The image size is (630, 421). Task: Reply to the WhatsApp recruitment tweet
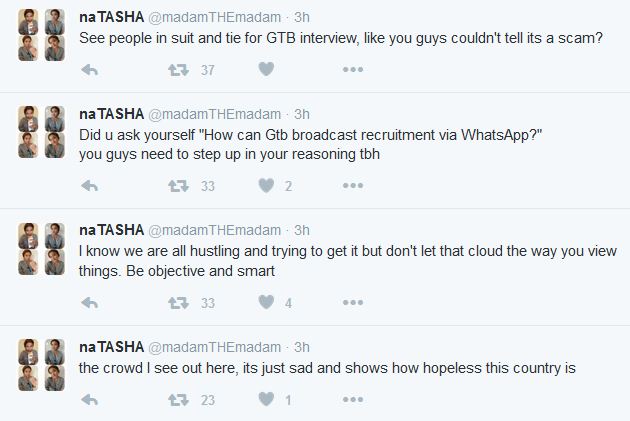89,186
